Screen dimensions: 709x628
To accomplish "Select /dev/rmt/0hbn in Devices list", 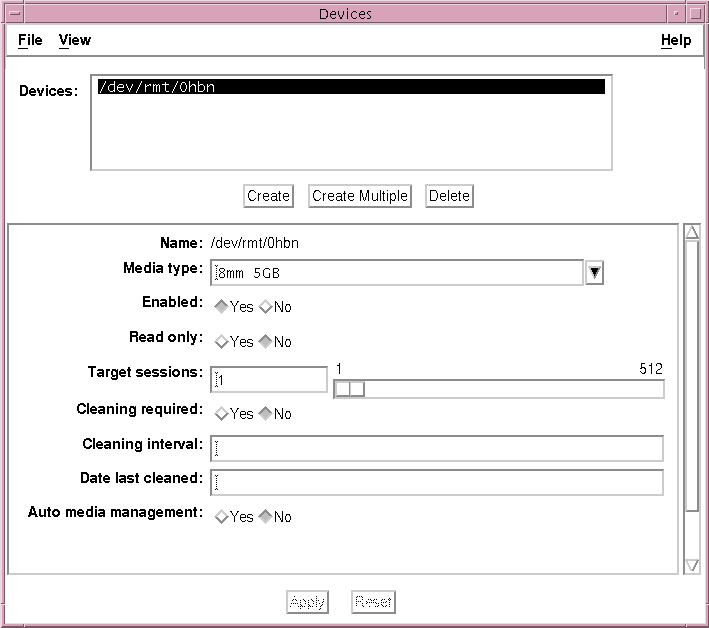I will 350,87.
